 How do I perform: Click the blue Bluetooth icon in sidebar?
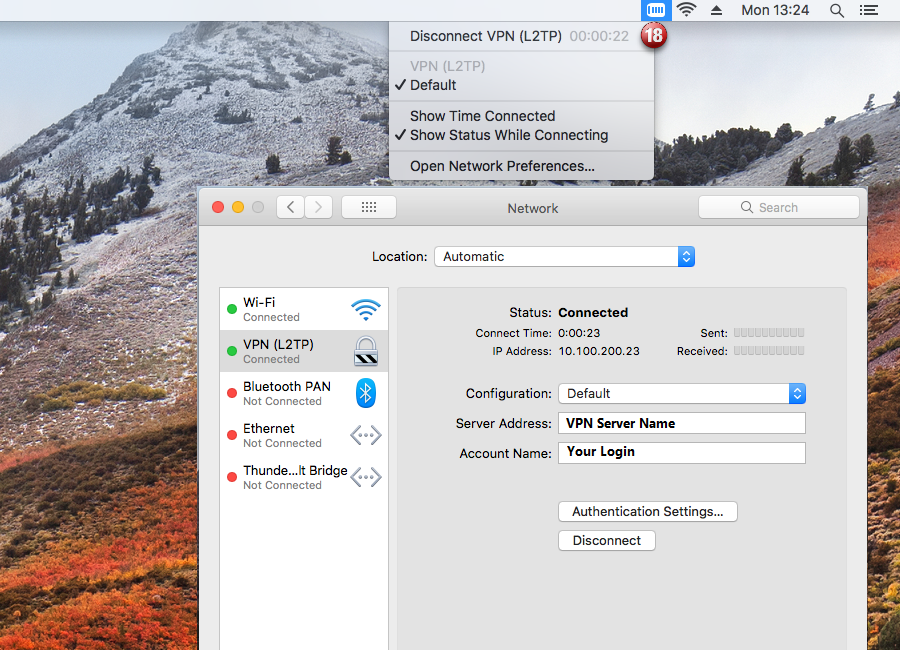coord(366,393)
